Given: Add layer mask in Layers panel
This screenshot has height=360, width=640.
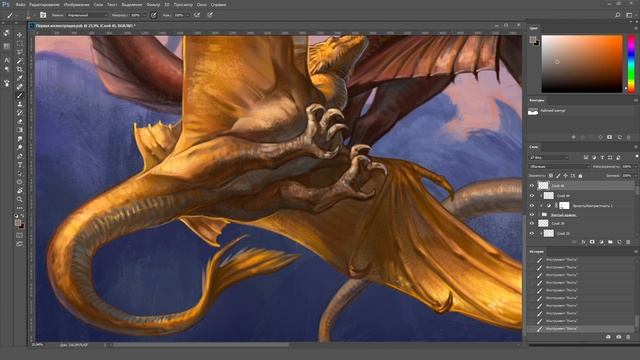Looking at the screenshot, I should 592,242.
